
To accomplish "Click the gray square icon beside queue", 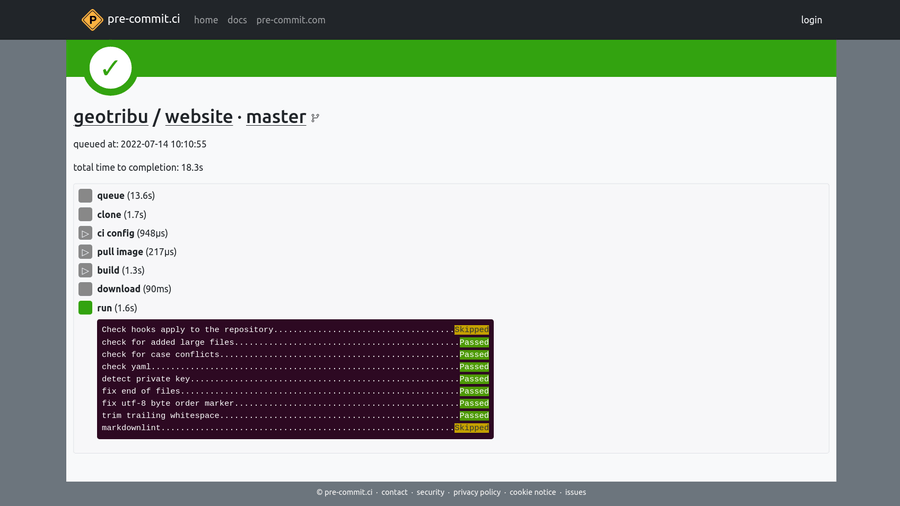I will point(85,196).
